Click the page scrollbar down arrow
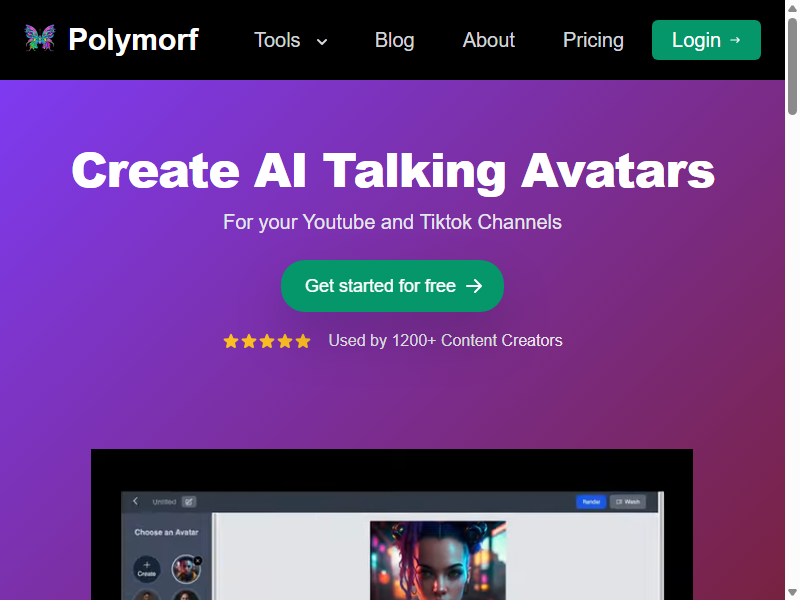This screenshot has width=800, height=600. tap(792, 592)
